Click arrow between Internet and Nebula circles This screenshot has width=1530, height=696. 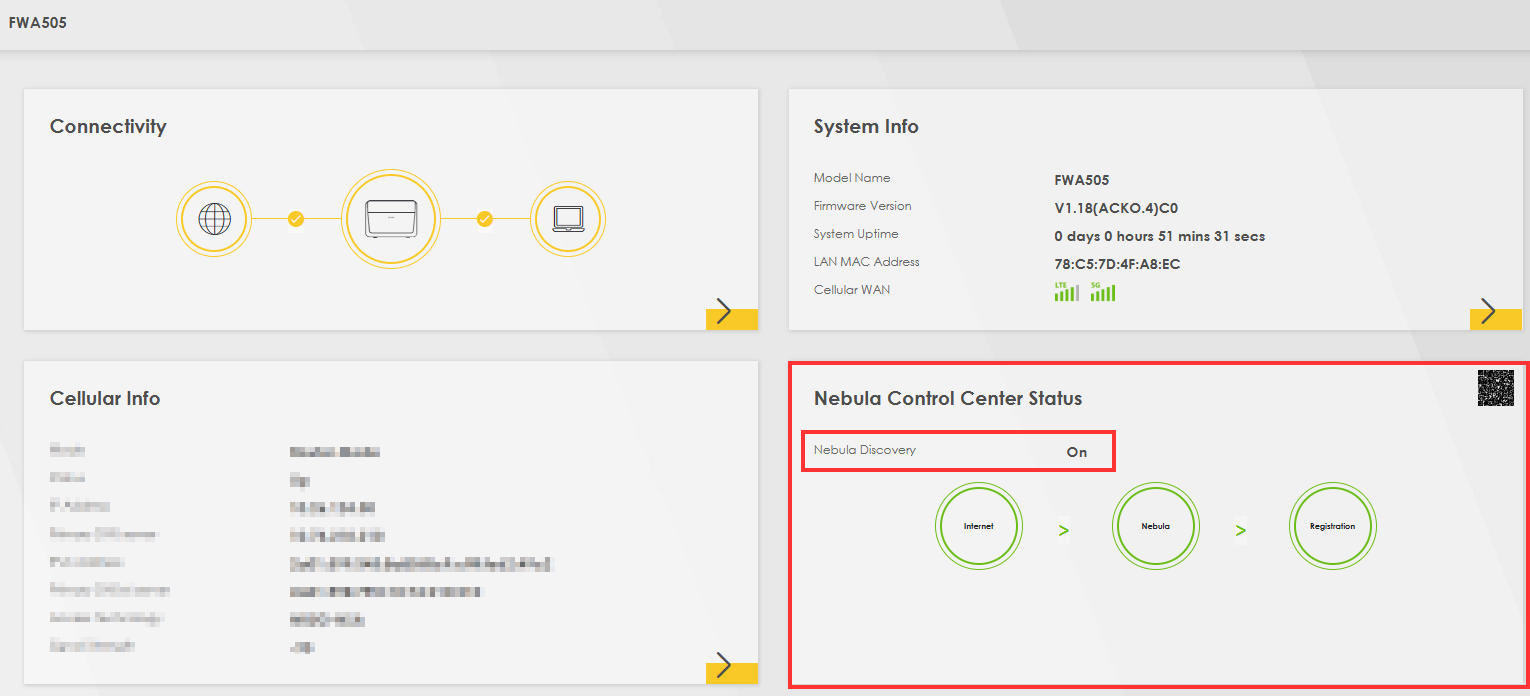click(1064, 530)
